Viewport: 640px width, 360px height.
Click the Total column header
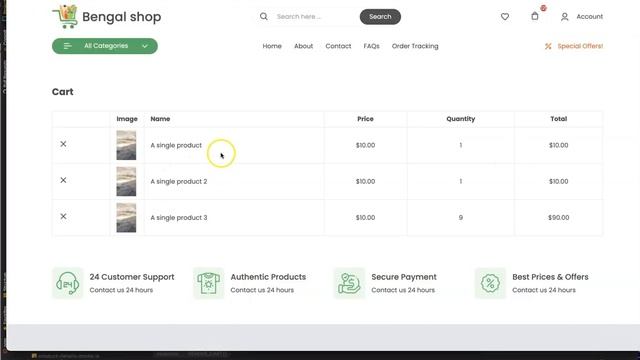point(558,119)
